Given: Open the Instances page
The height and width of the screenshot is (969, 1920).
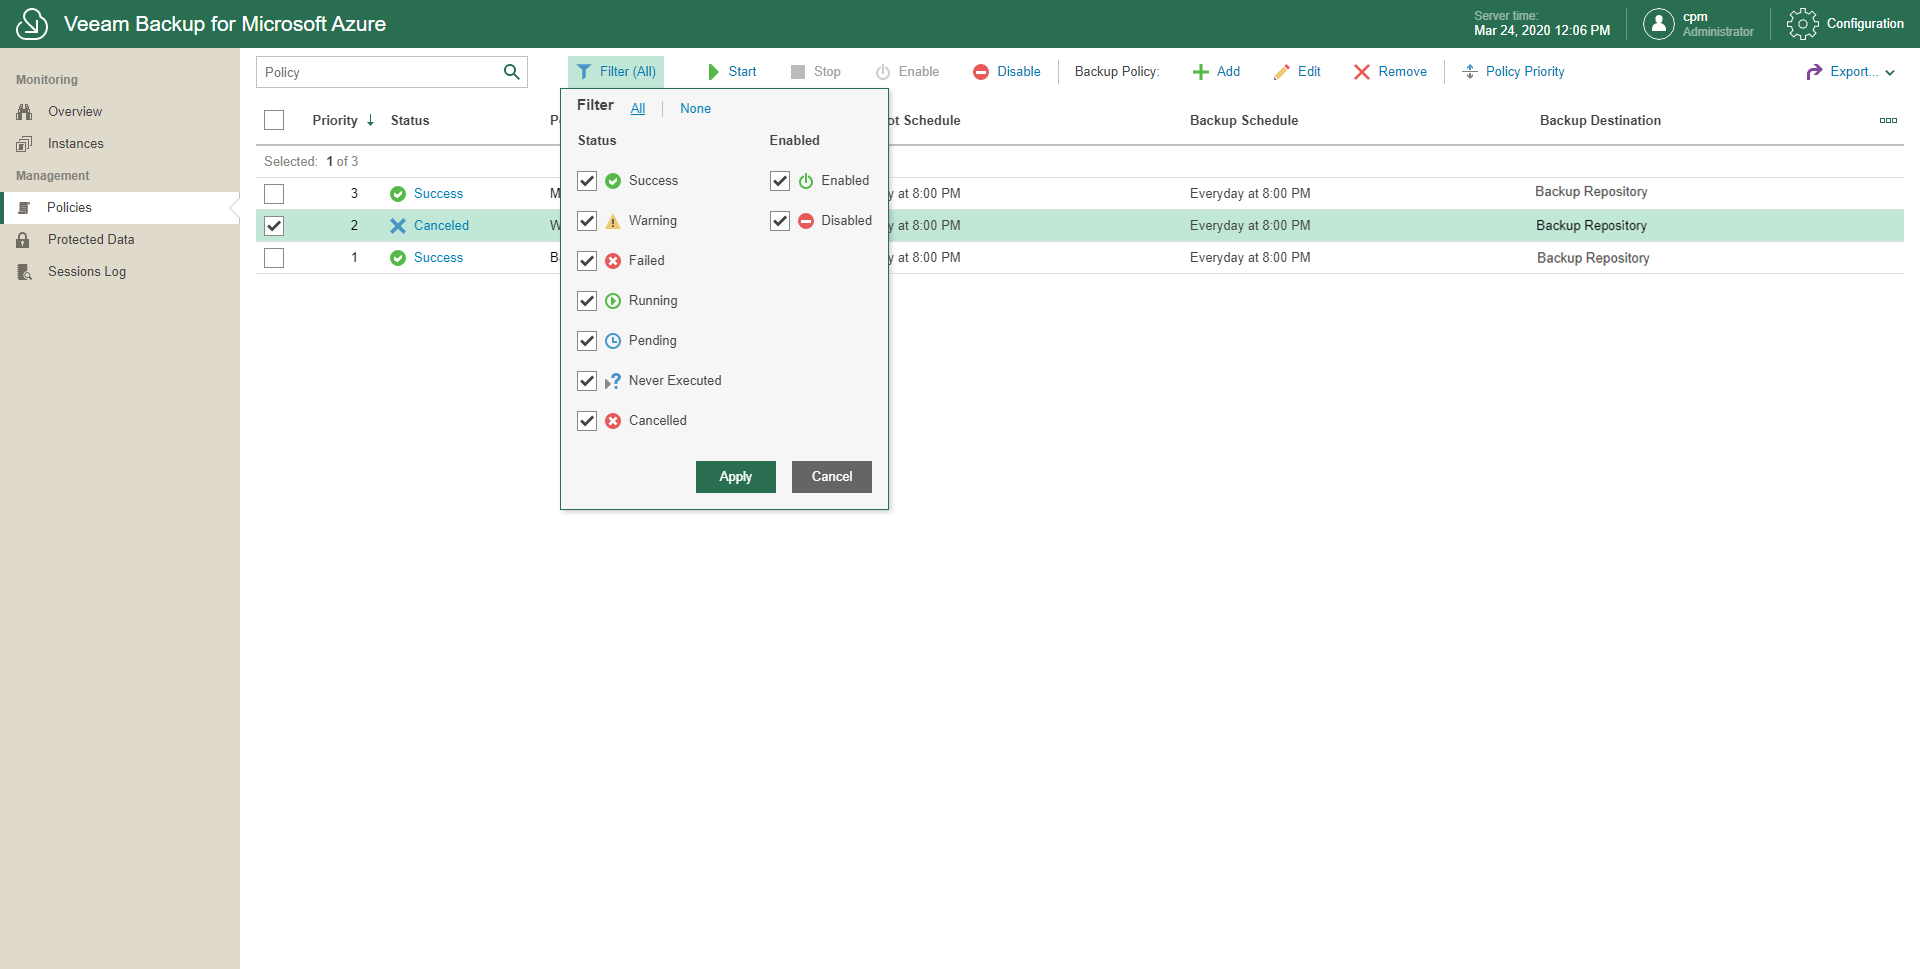Looking at the screenshot, I should coord(76,144).
